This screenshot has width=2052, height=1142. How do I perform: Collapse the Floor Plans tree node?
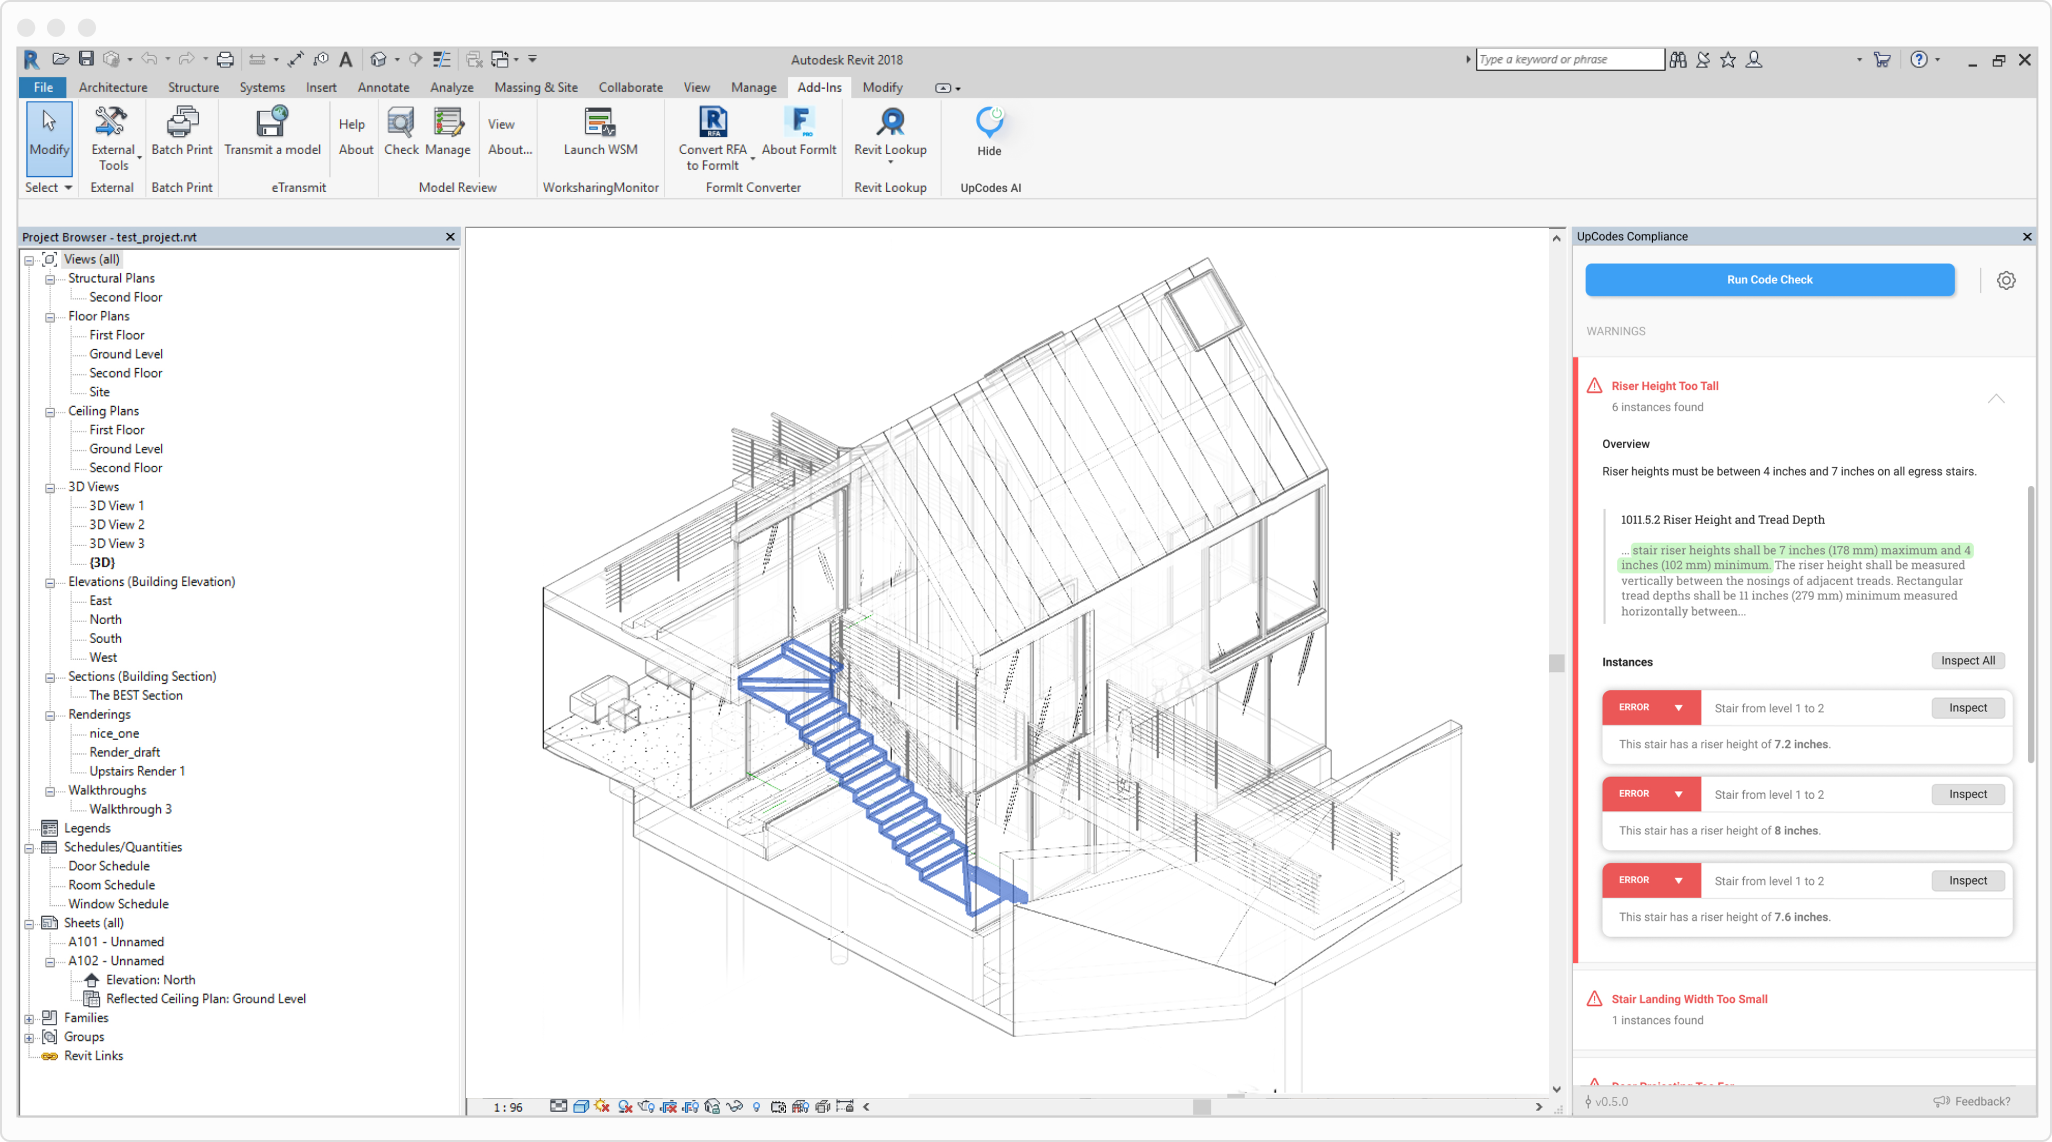pyautogui.click(x=50, y=317)
